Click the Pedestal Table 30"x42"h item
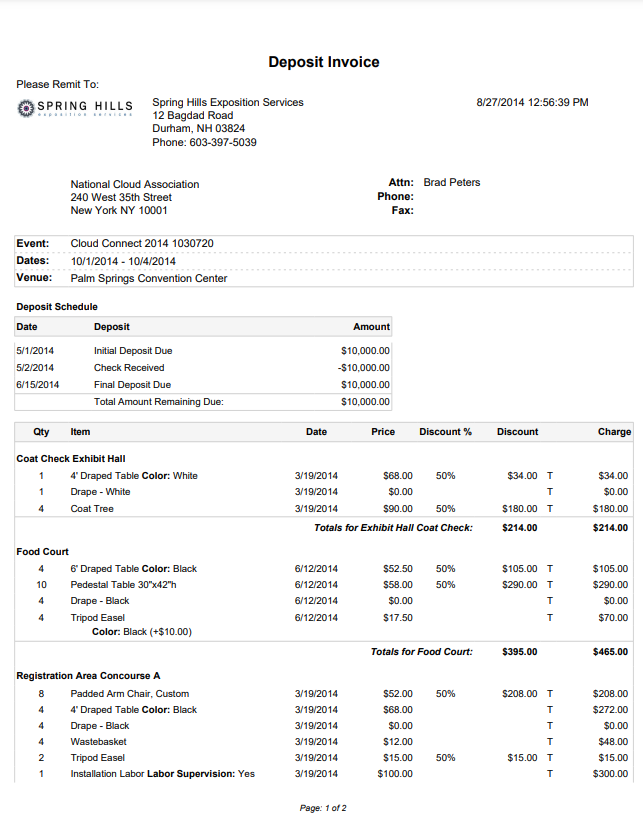643x814 pixels. coord(124,584)
